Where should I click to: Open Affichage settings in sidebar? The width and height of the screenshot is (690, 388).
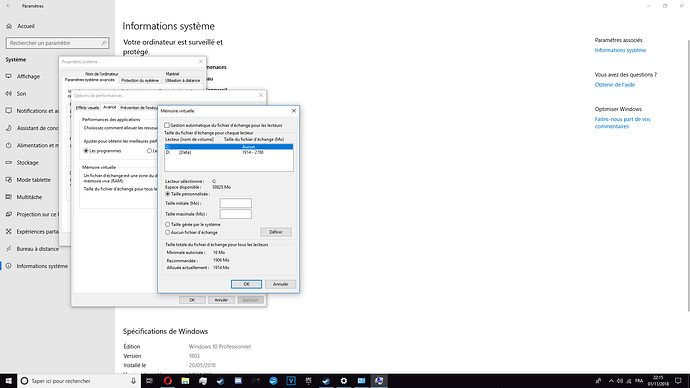[28, 76]
